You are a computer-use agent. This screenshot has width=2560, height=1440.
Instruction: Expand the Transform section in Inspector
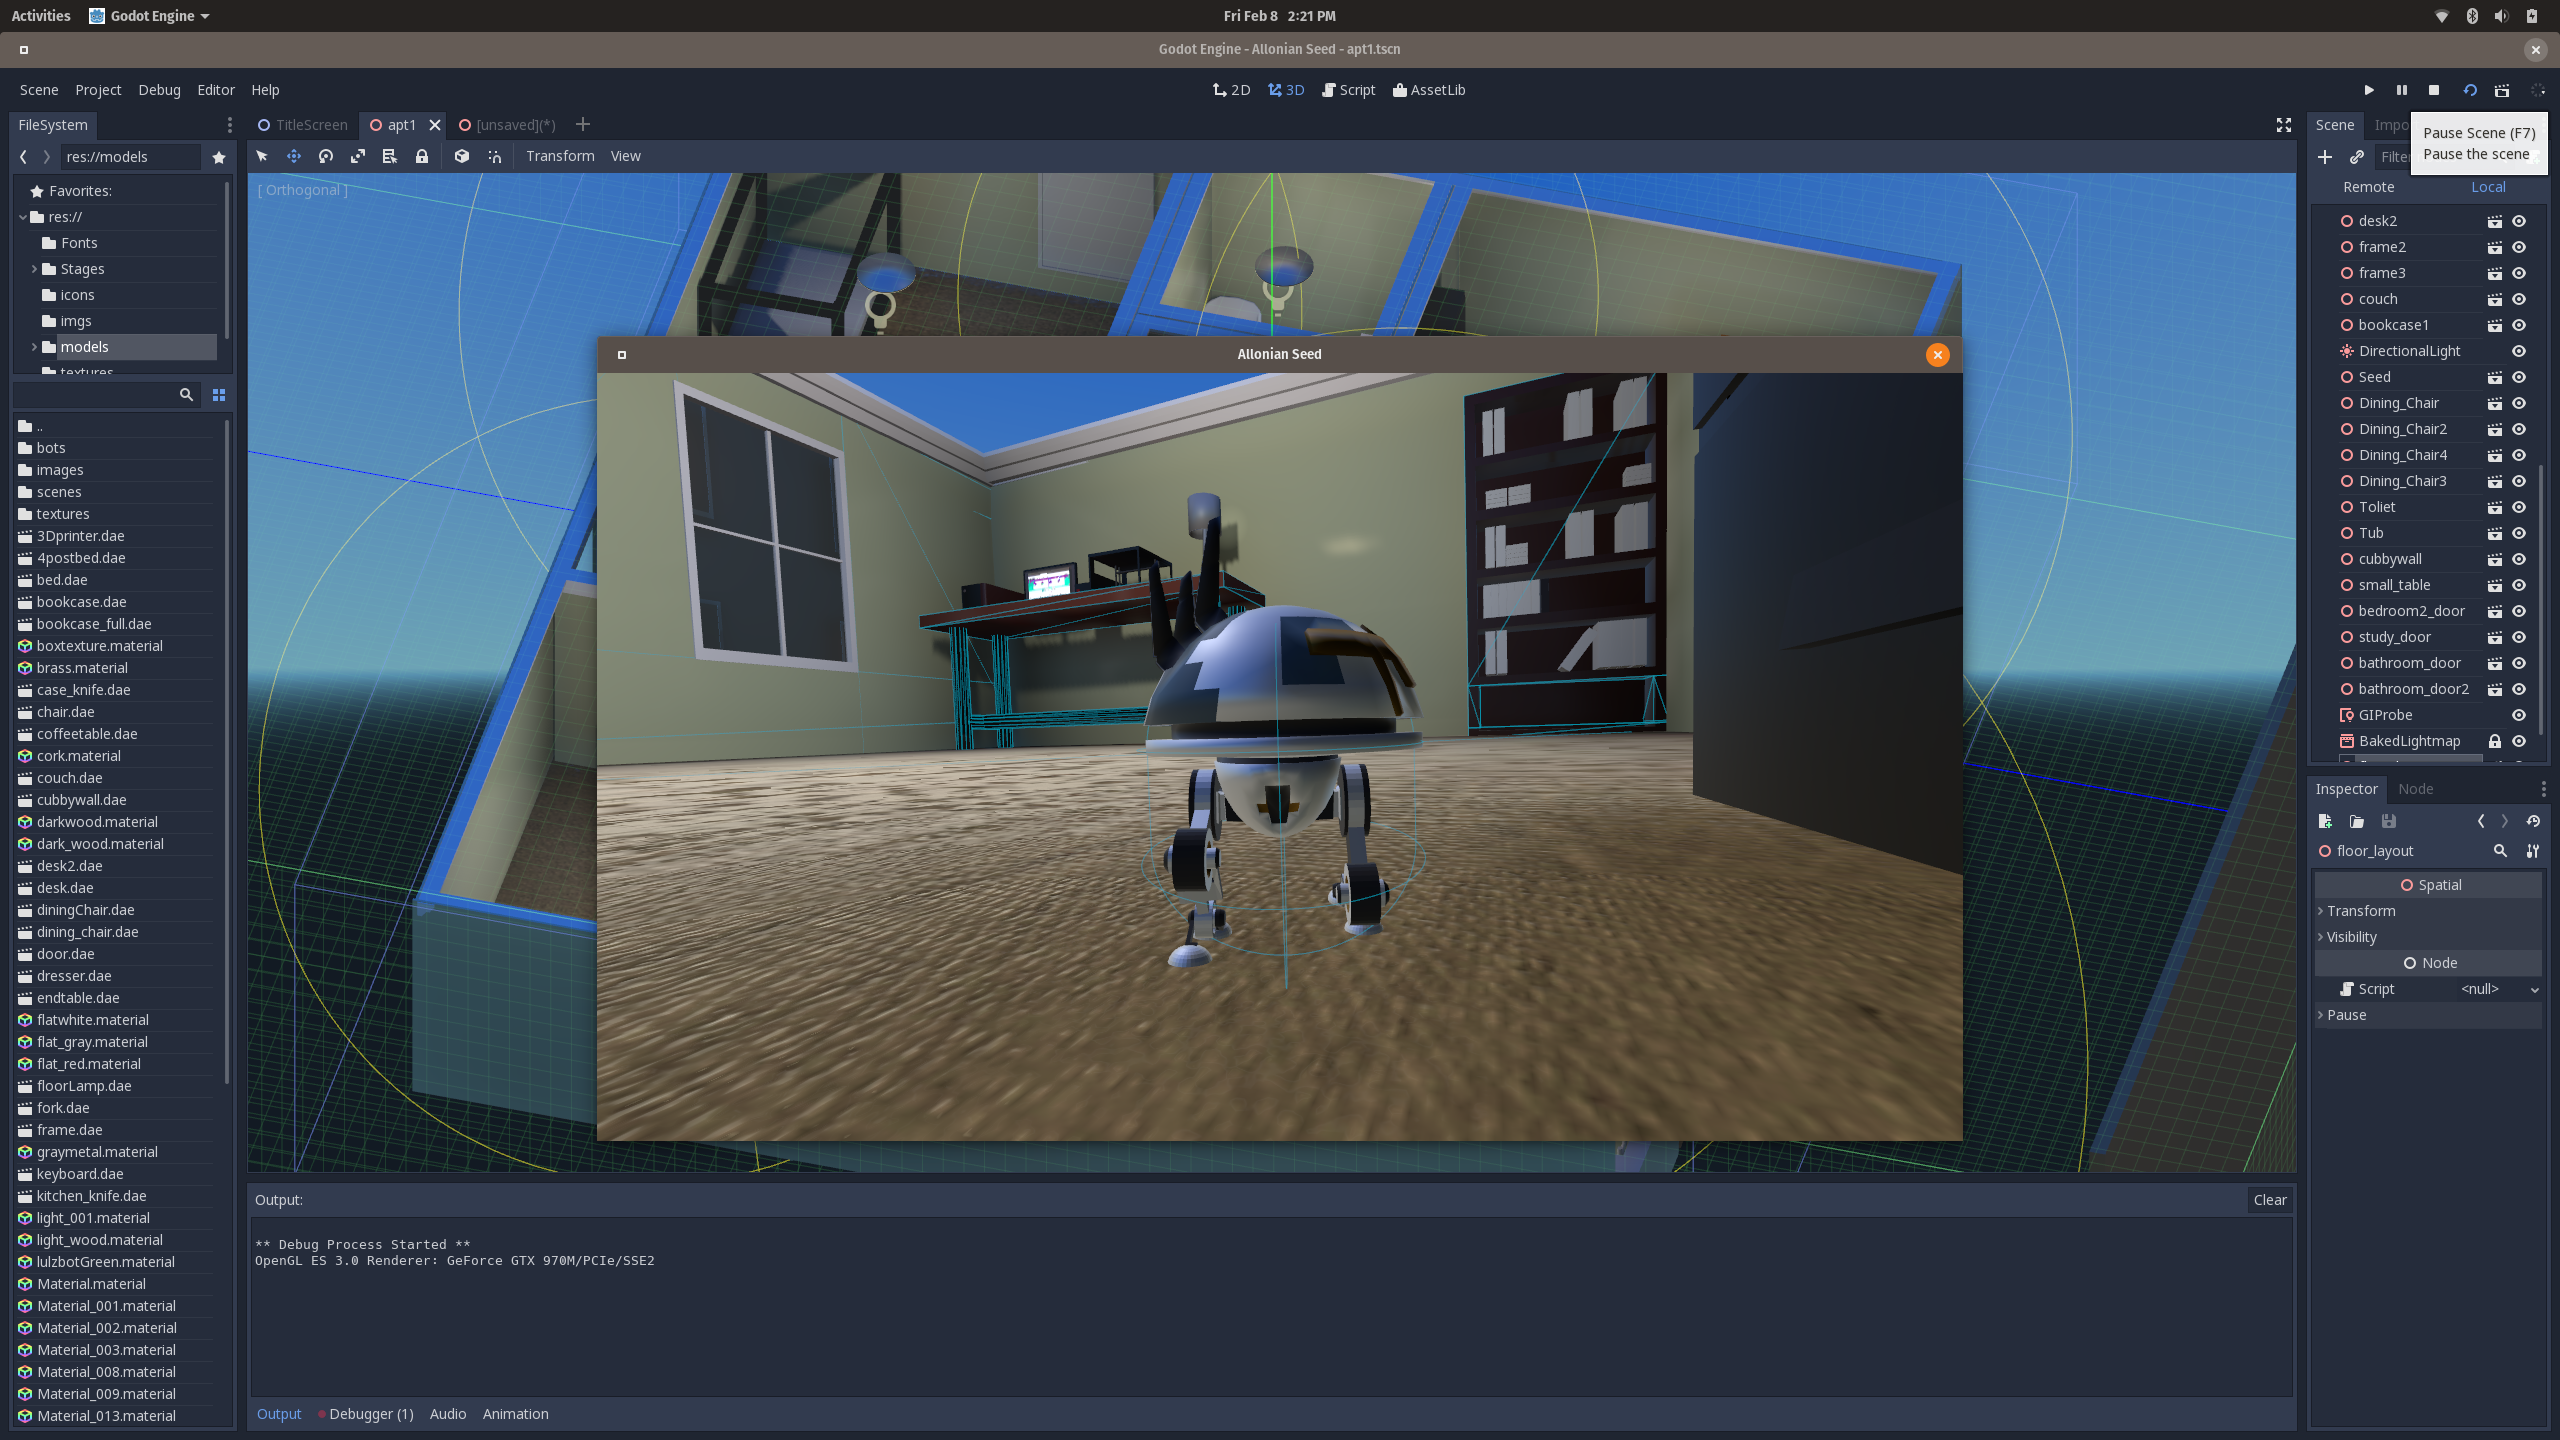(x=2360, y=911)
